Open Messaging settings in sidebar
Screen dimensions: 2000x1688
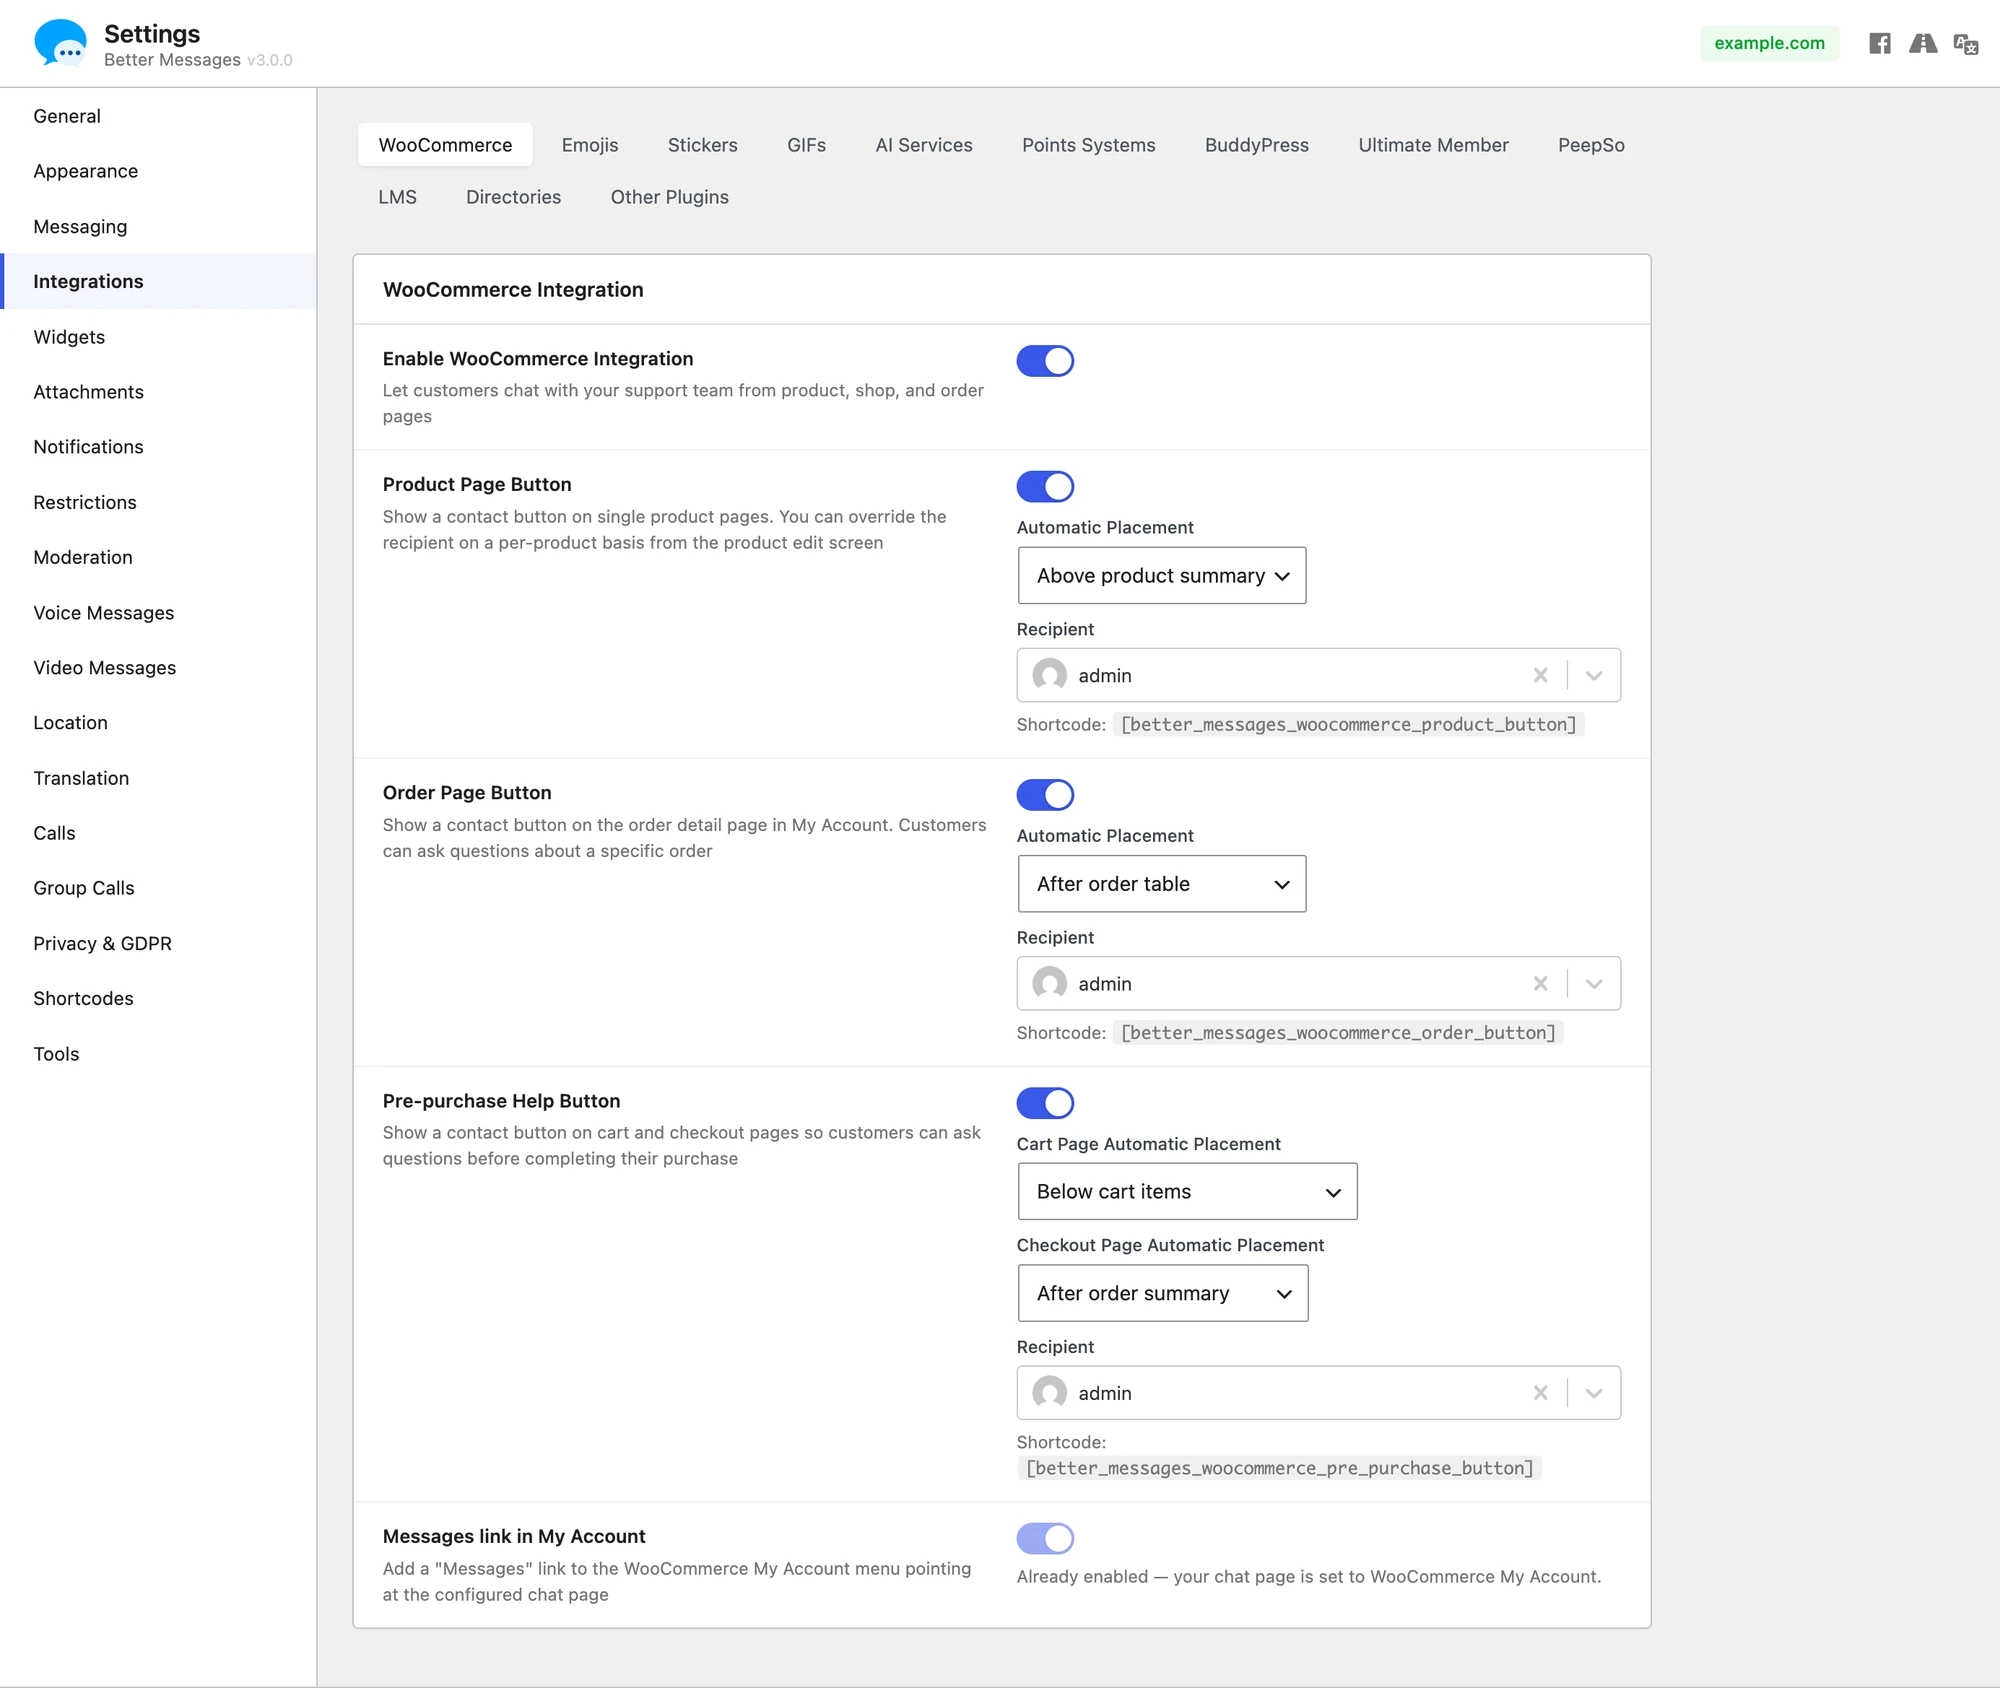click(x=158, y=226)
